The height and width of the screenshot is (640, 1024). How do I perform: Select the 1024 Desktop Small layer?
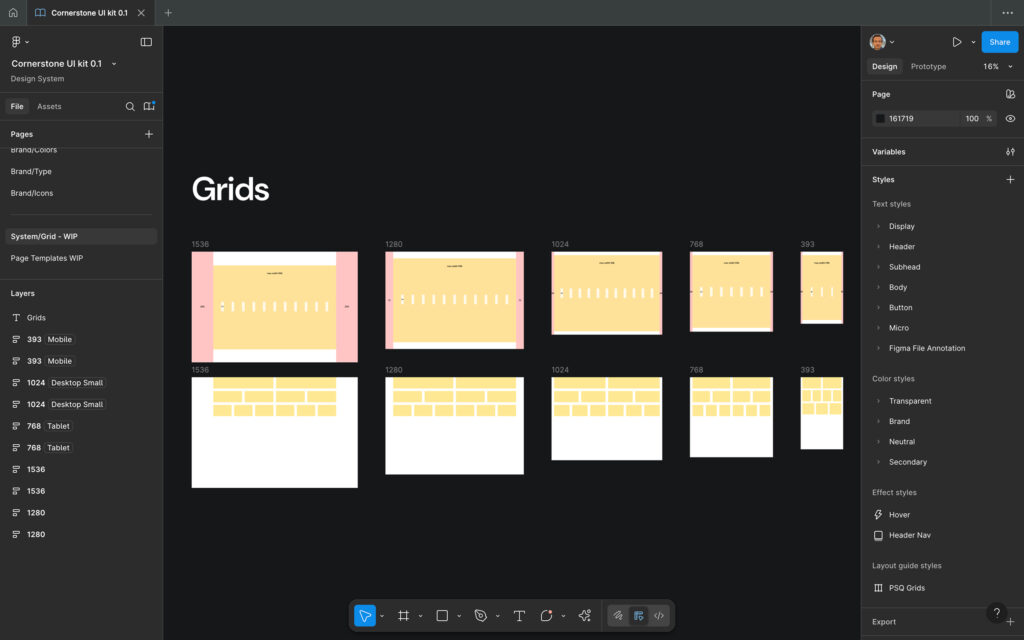tap(65, 383)
